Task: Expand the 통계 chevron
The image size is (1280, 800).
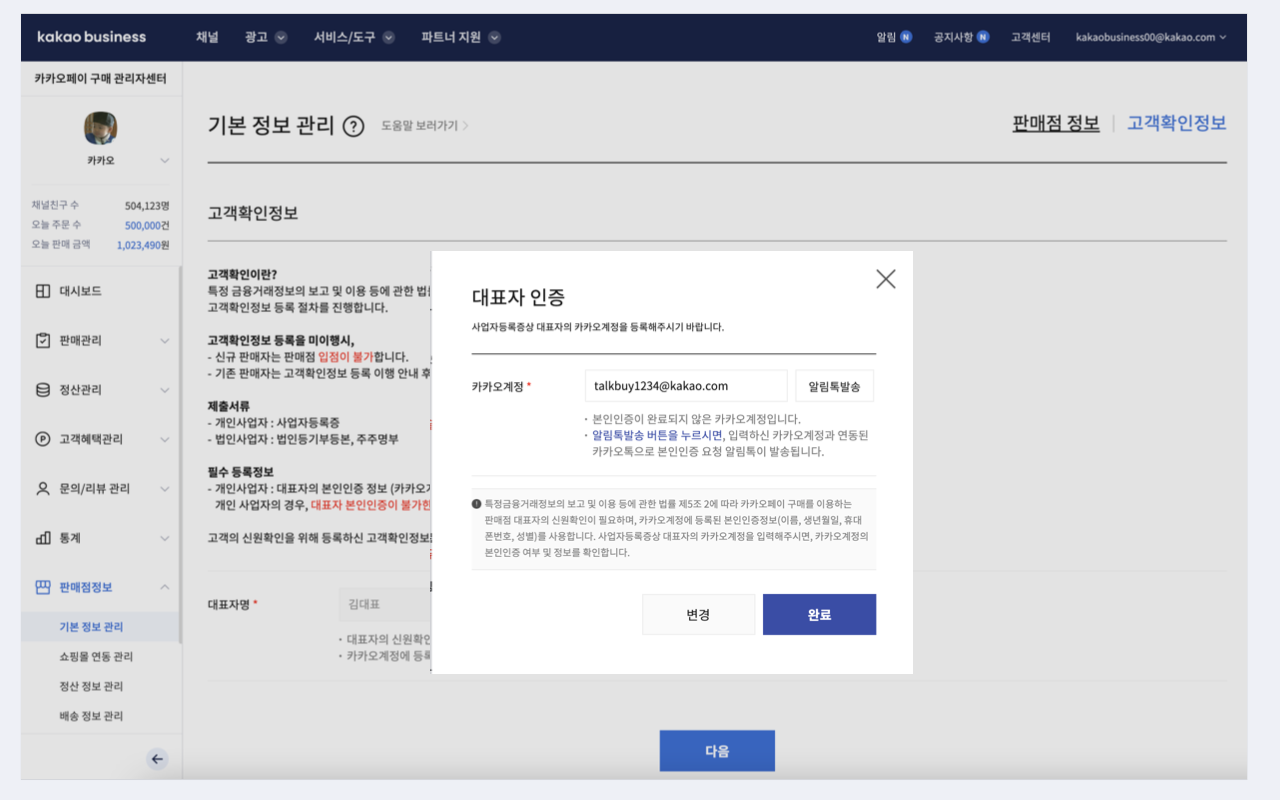Action: point(165,538)
